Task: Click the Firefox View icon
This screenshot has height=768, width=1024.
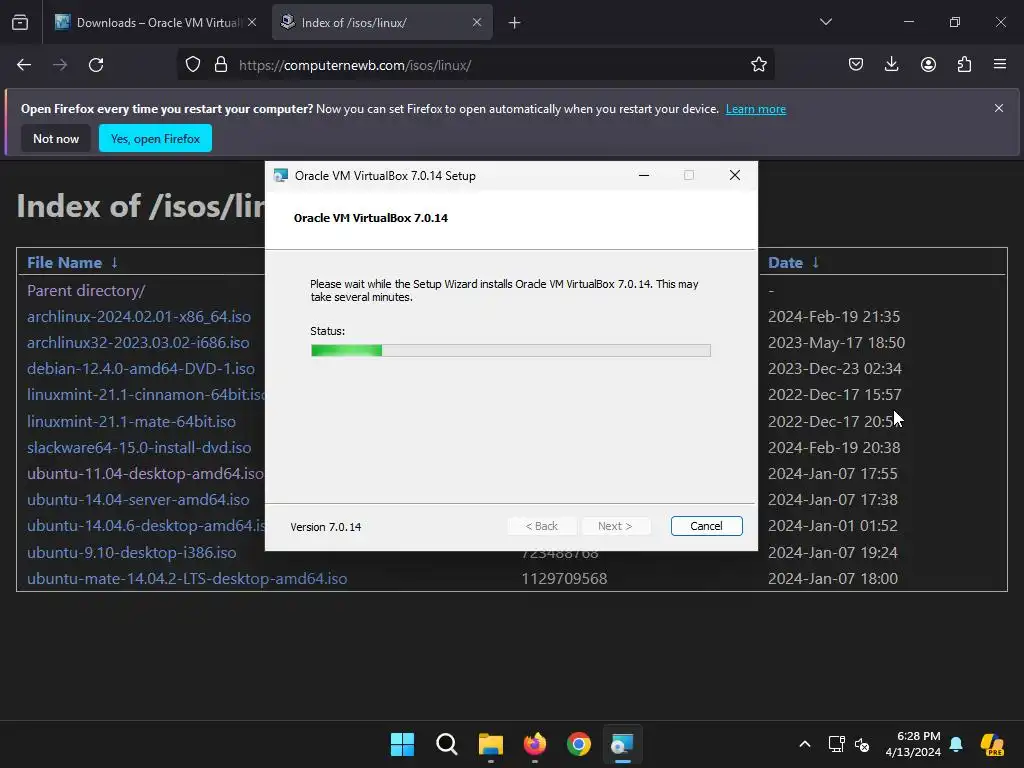Action: [20, 23]
